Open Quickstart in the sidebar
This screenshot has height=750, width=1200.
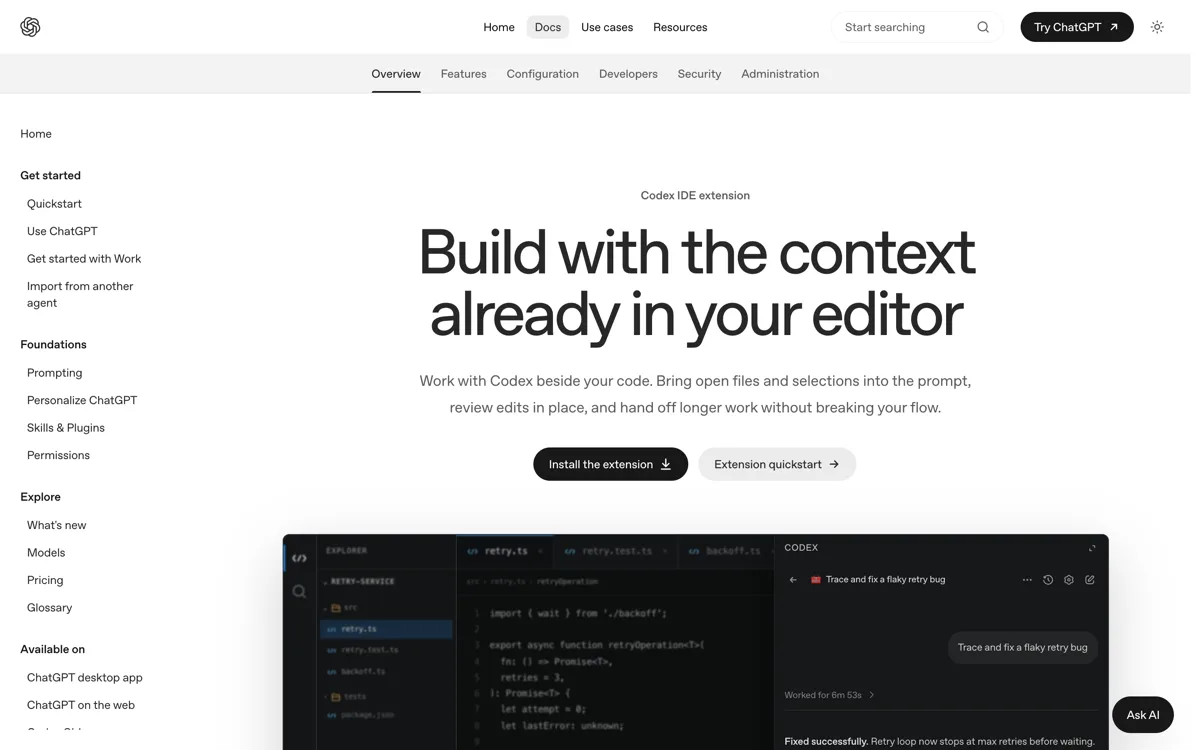(54, 204)
